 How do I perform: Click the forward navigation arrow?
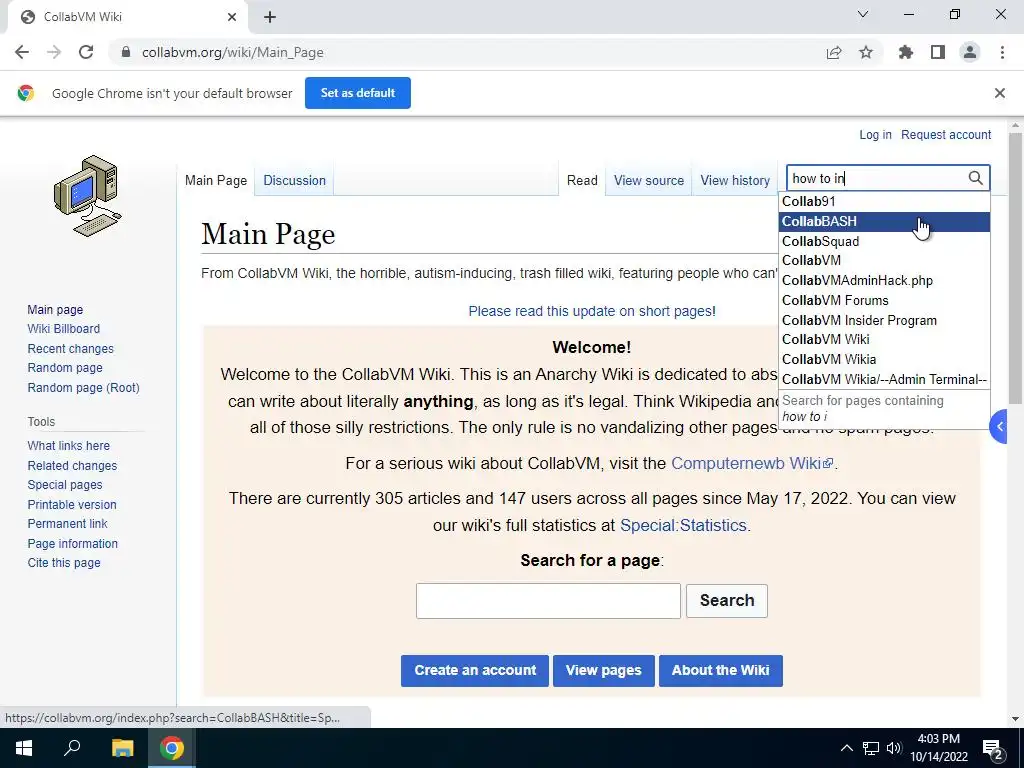(54, 52)
